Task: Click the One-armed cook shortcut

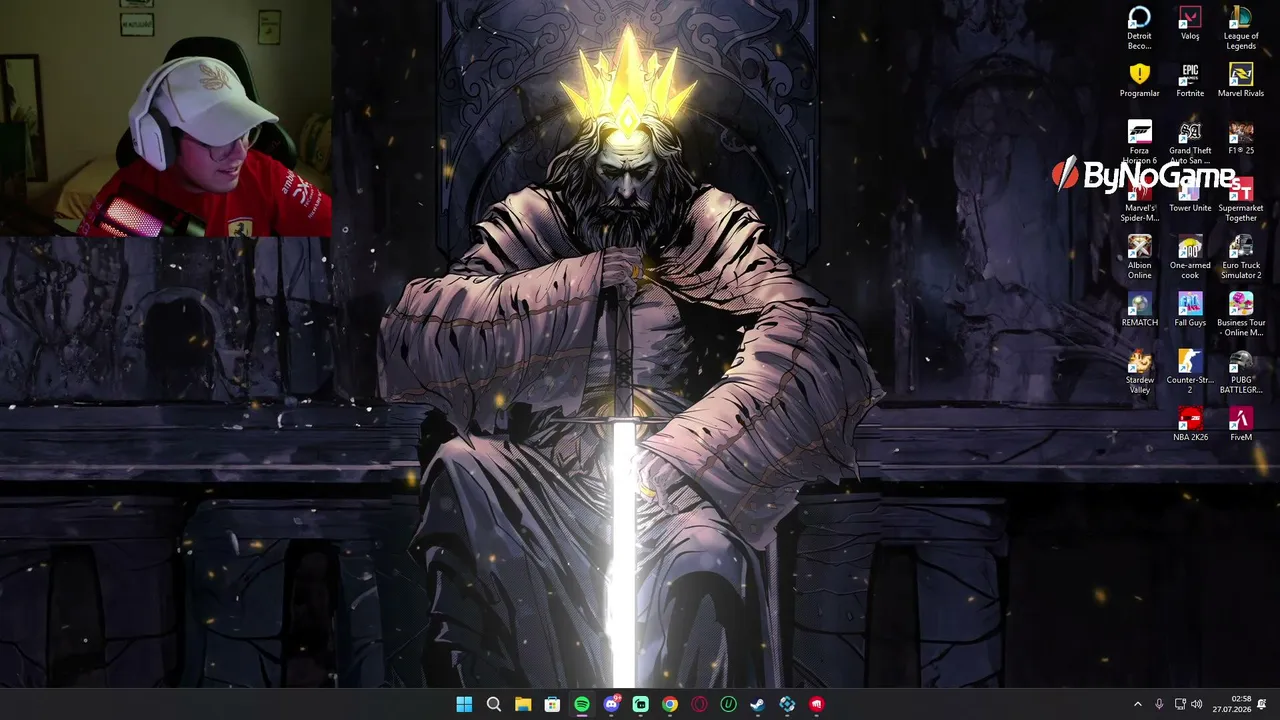Action: [1190, 257]
